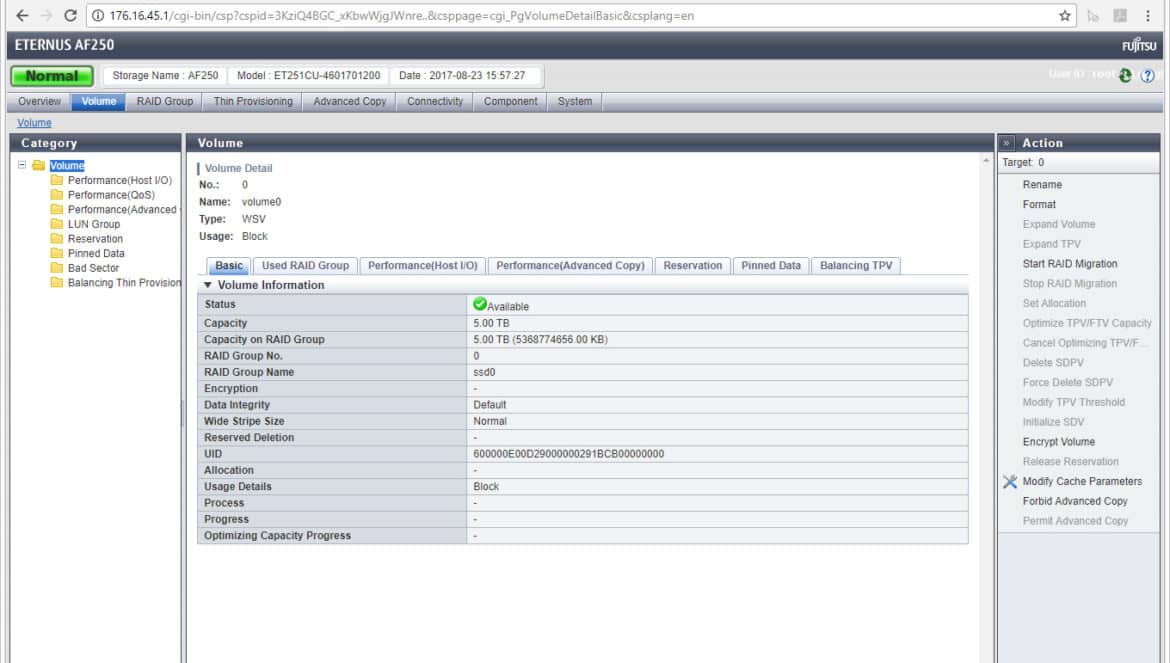Click the open folder icon beside Volume
1170x663 pixels.
(39, 165)
